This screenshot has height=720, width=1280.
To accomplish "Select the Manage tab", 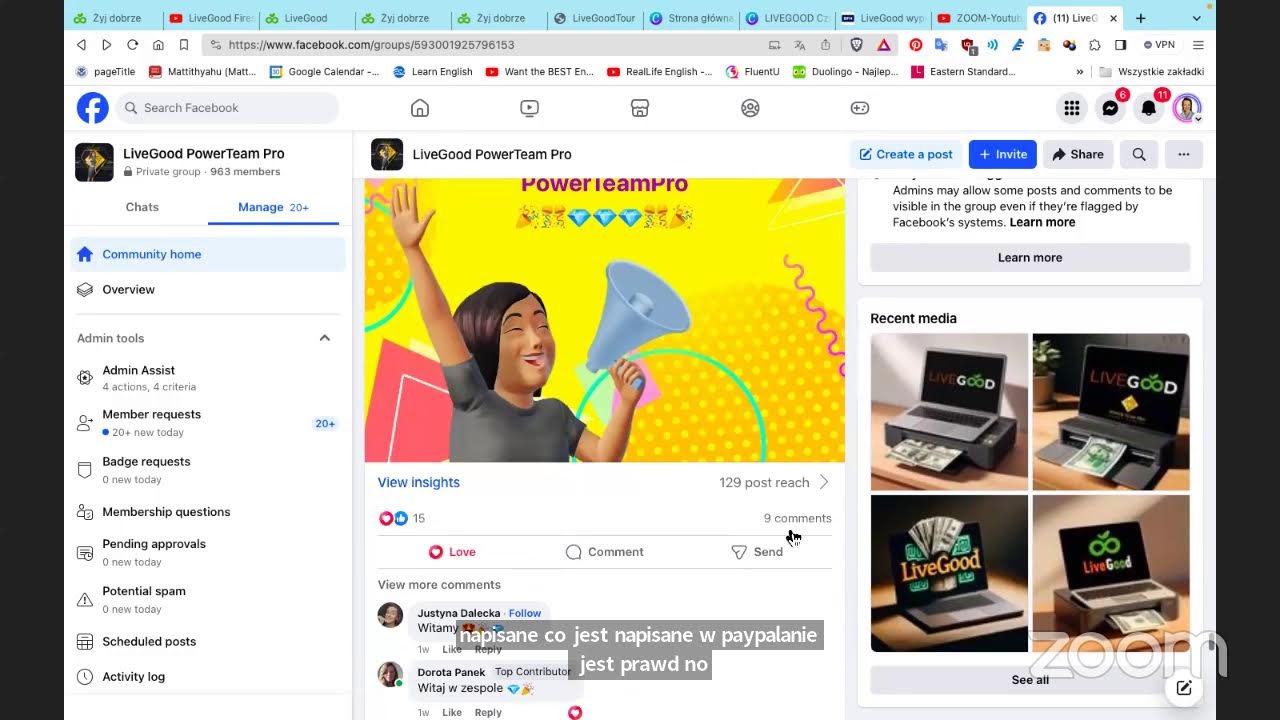I will 273,207.
